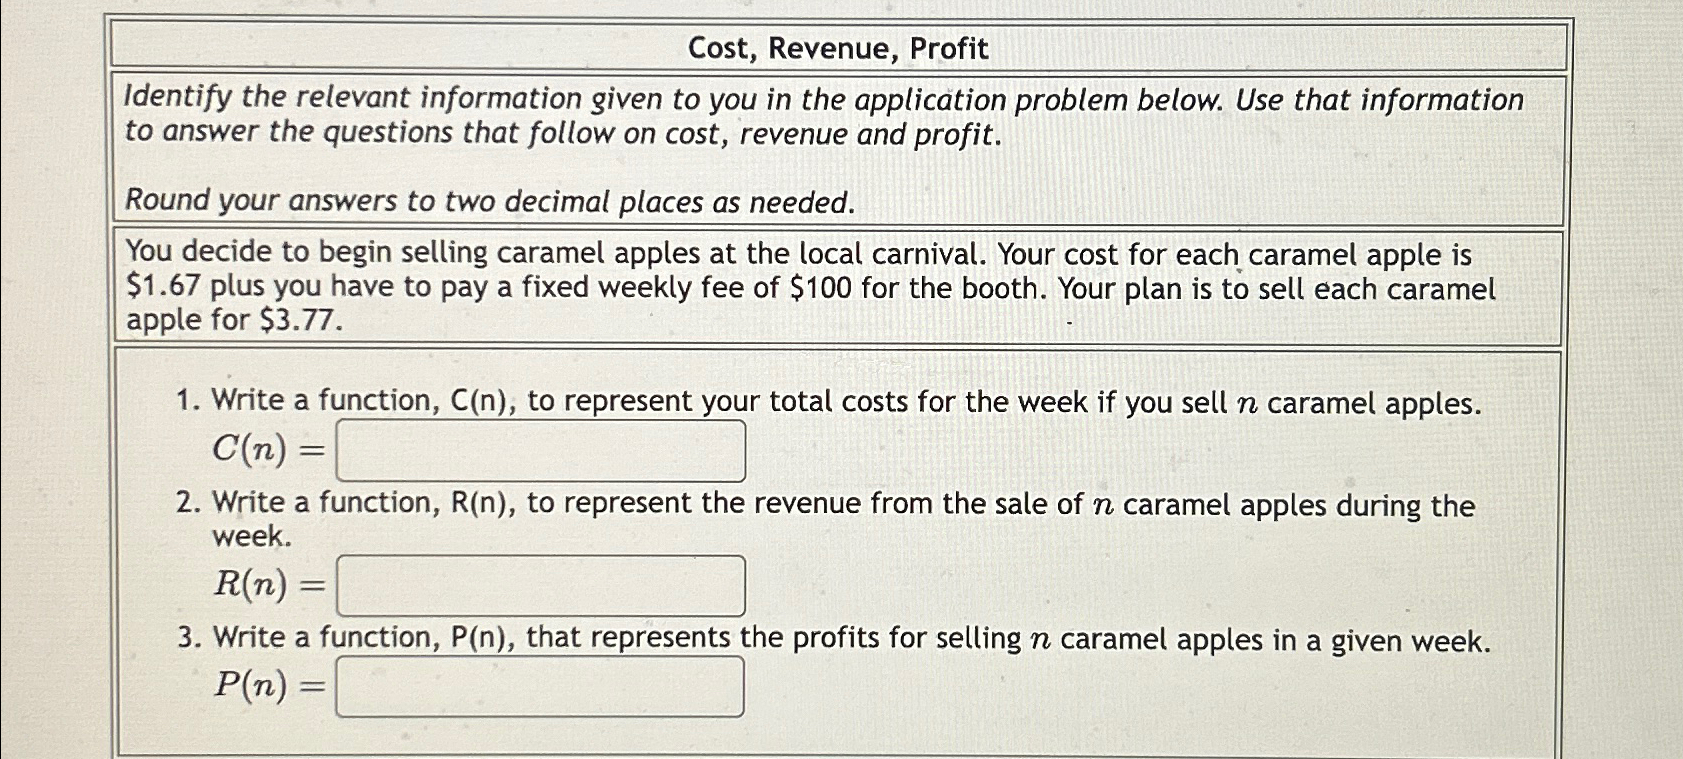Click the rounding instructions sentence
The image size is (1683, 759).
coord(487,201)
